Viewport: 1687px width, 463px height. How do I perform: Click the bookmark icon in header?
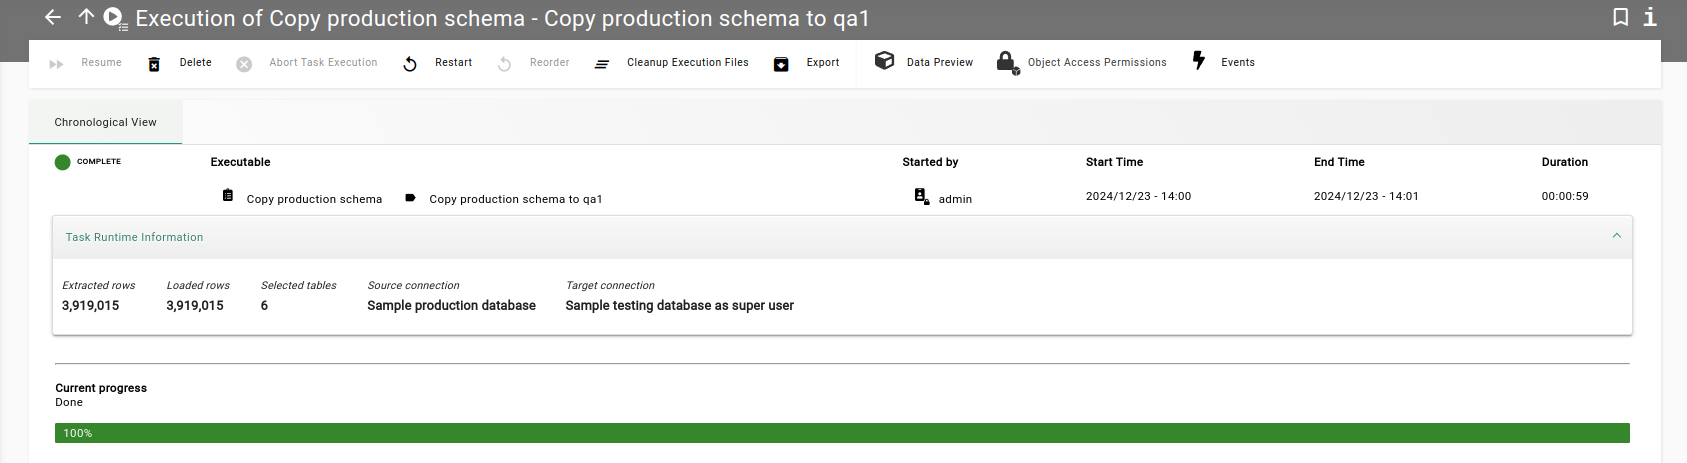point(1621,17)
